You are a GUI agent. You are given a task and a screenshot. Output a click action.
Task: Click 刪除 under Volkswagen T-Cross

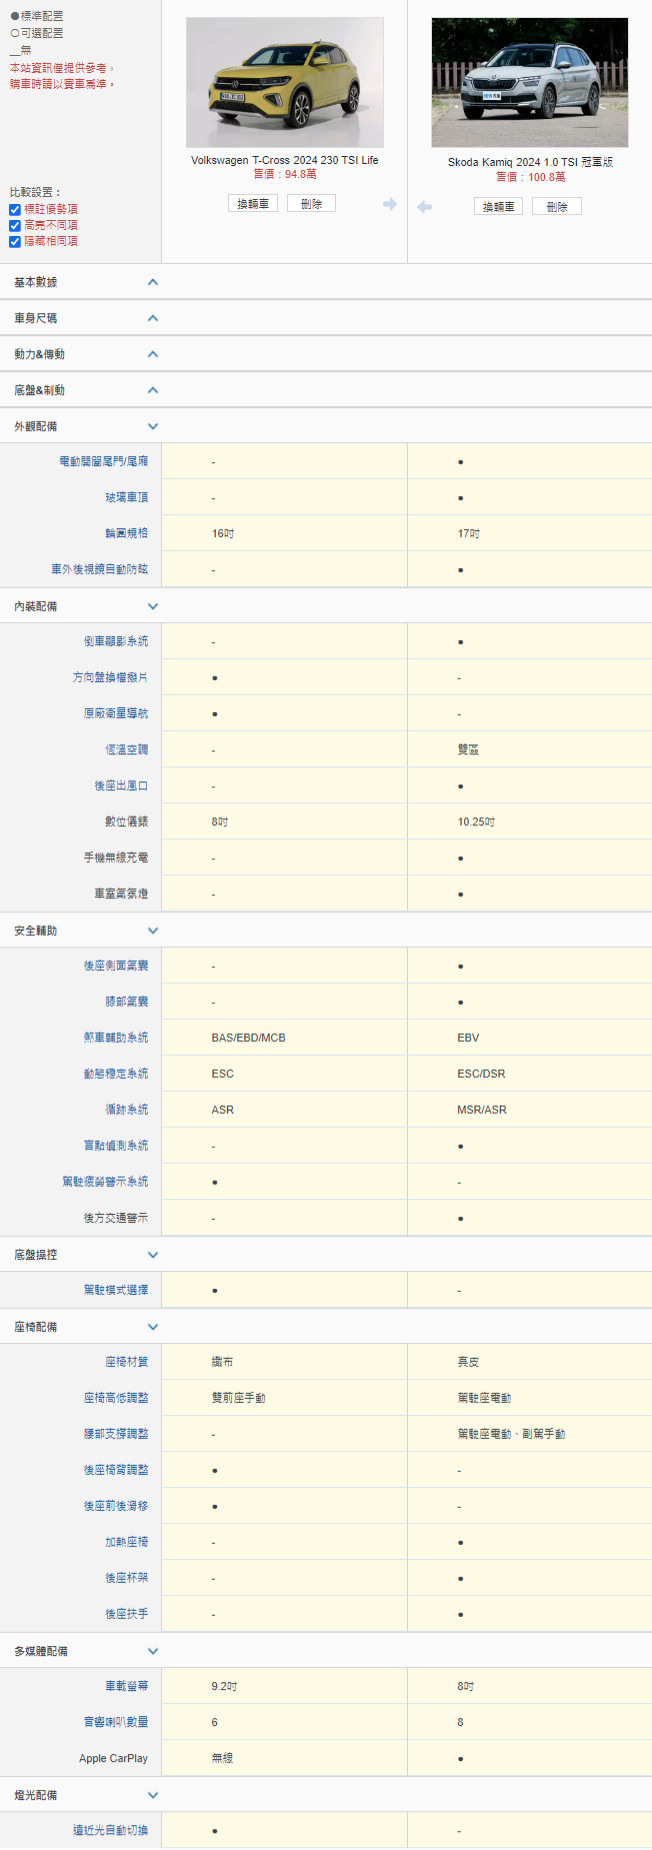311,204
